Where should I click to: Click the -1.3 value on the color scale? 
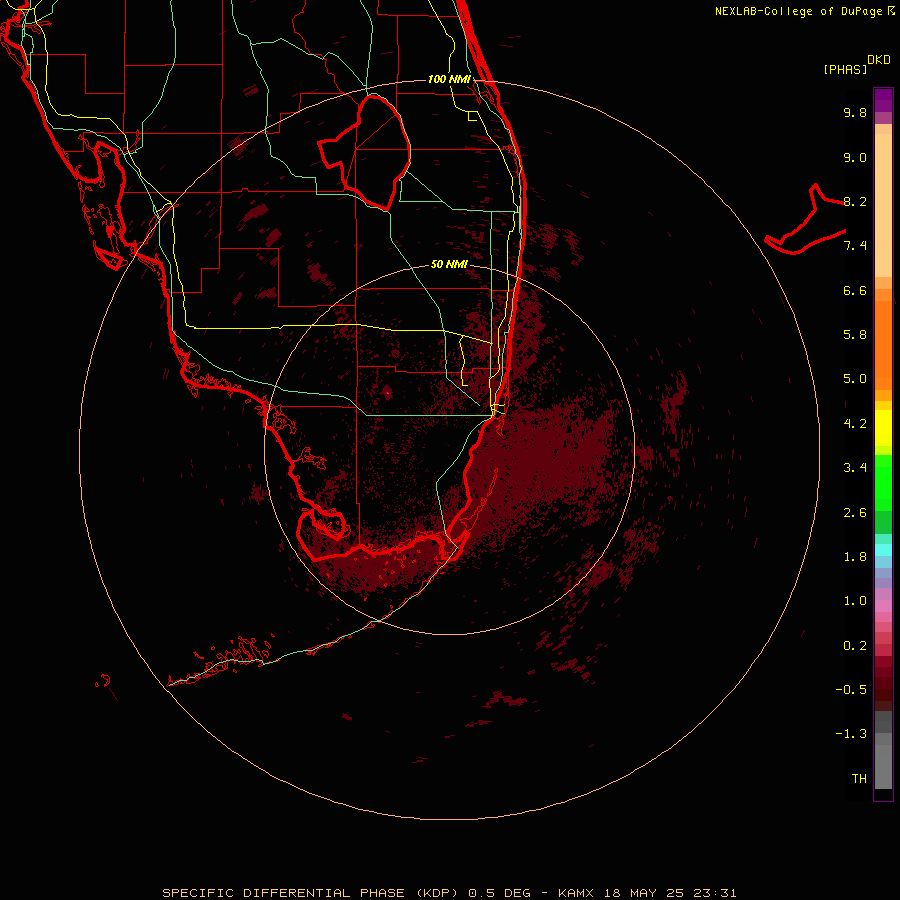(x=851, y=734)
